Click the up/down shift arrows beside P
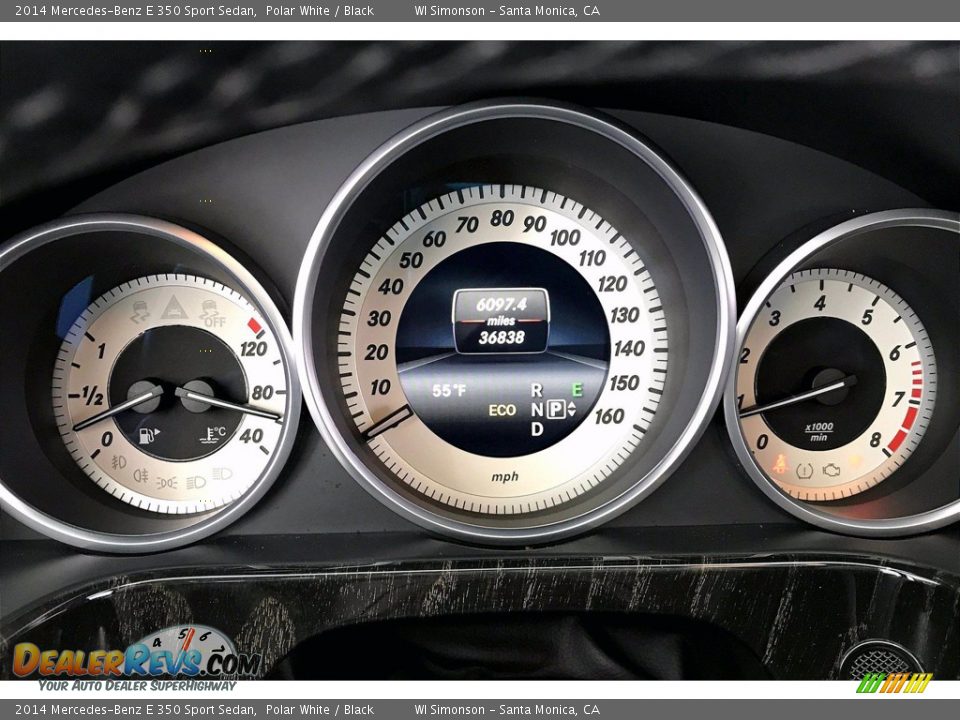960x720 pixels. [571, 409]
